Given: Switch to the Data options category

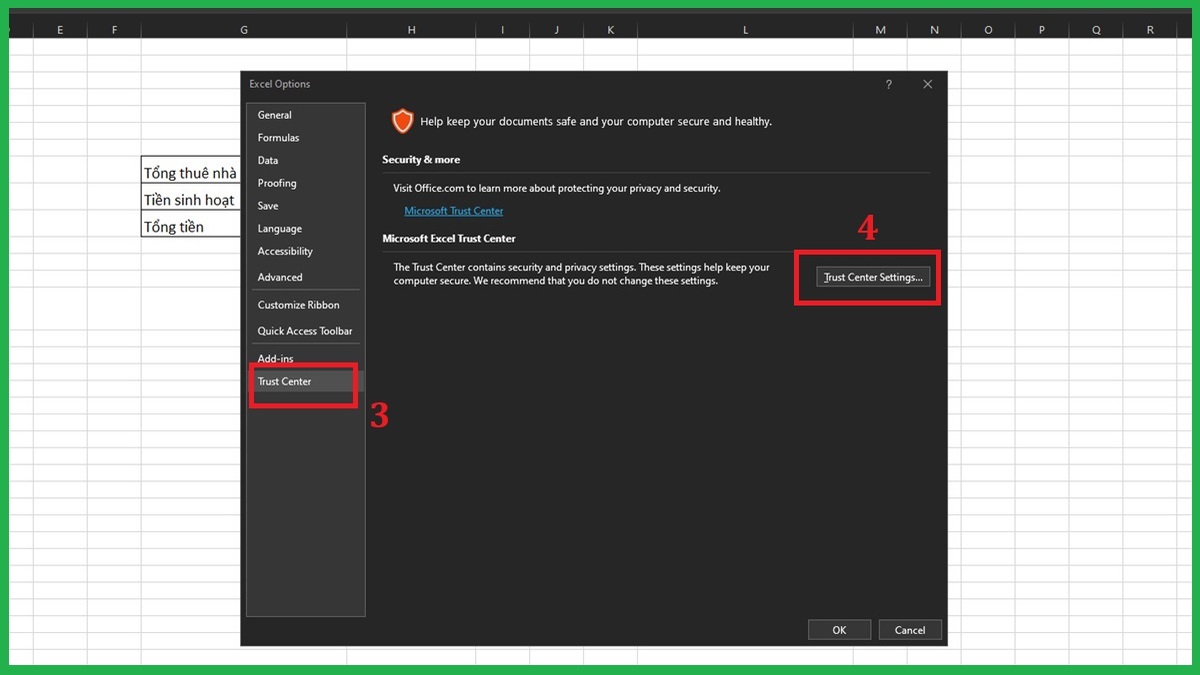Looking at the screenshot, I should [268, 160].
